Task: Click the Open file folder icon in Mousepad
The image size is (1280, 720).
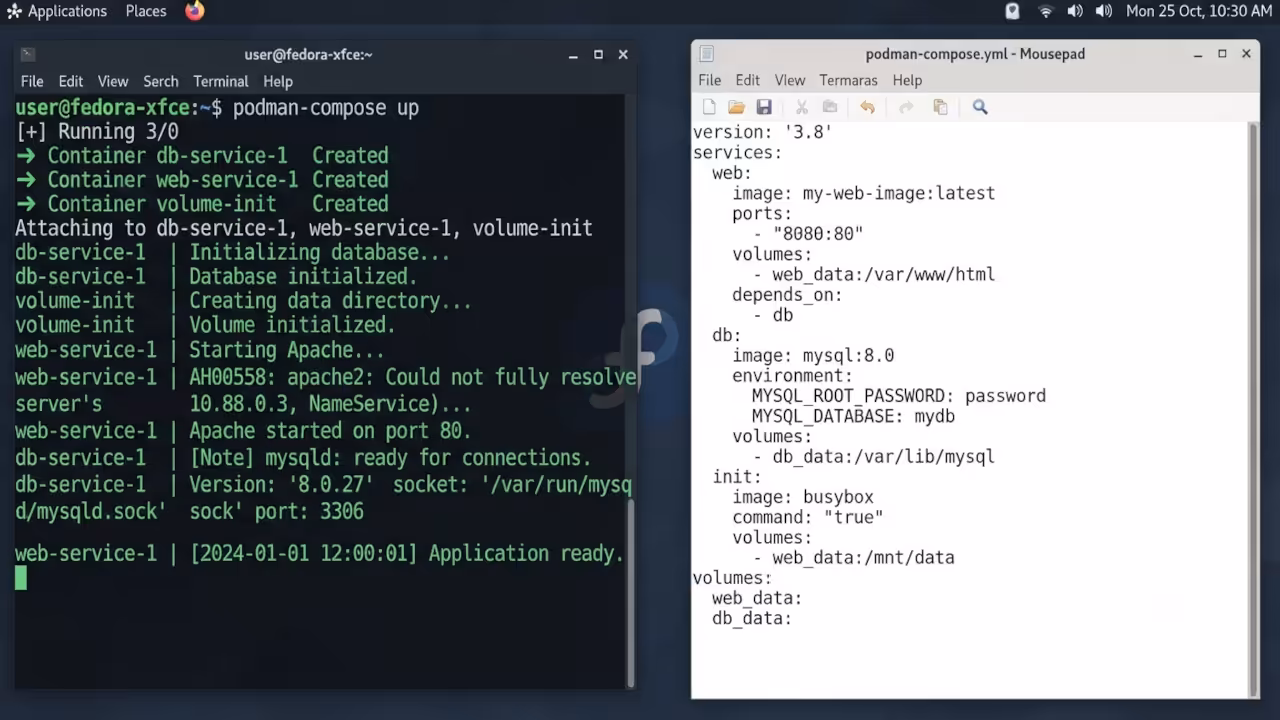Action: pos(736,107)
